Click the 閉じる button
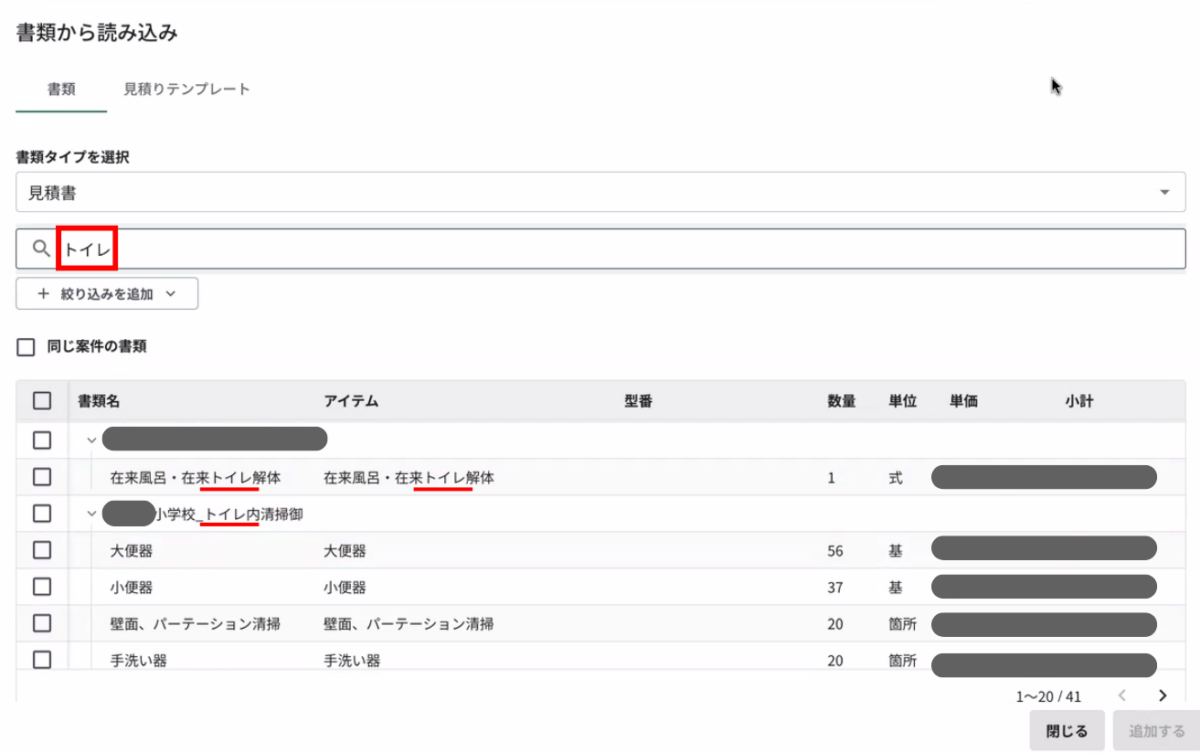The height and width of the screenshot is (753, 1200). point(1066,731)
